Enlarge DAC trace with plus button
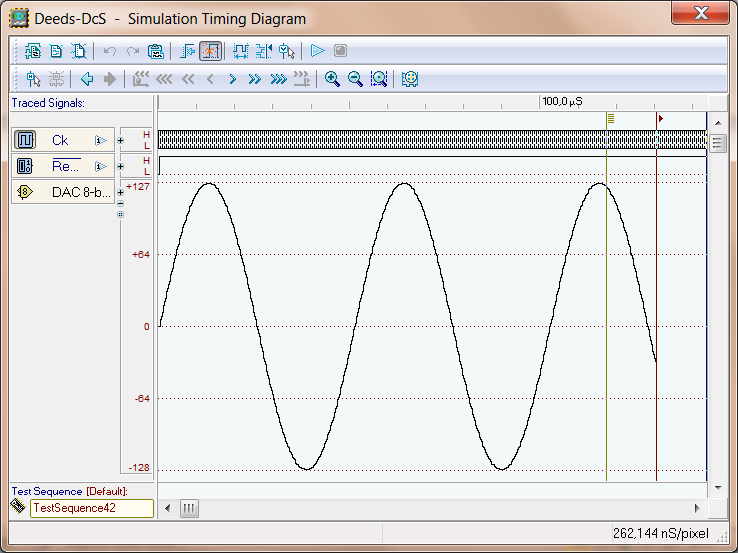738x553 pixels. [x=120, y=192]
